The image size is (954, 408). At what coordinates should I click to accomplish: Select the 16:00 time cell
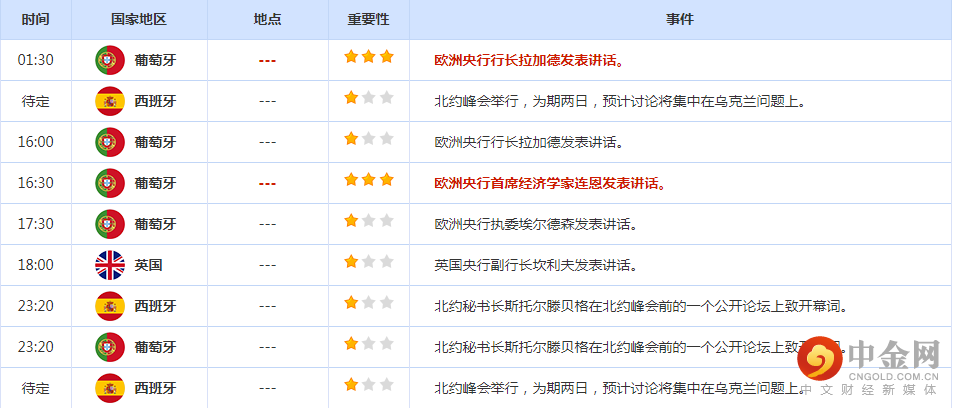[x=35, y=142]
